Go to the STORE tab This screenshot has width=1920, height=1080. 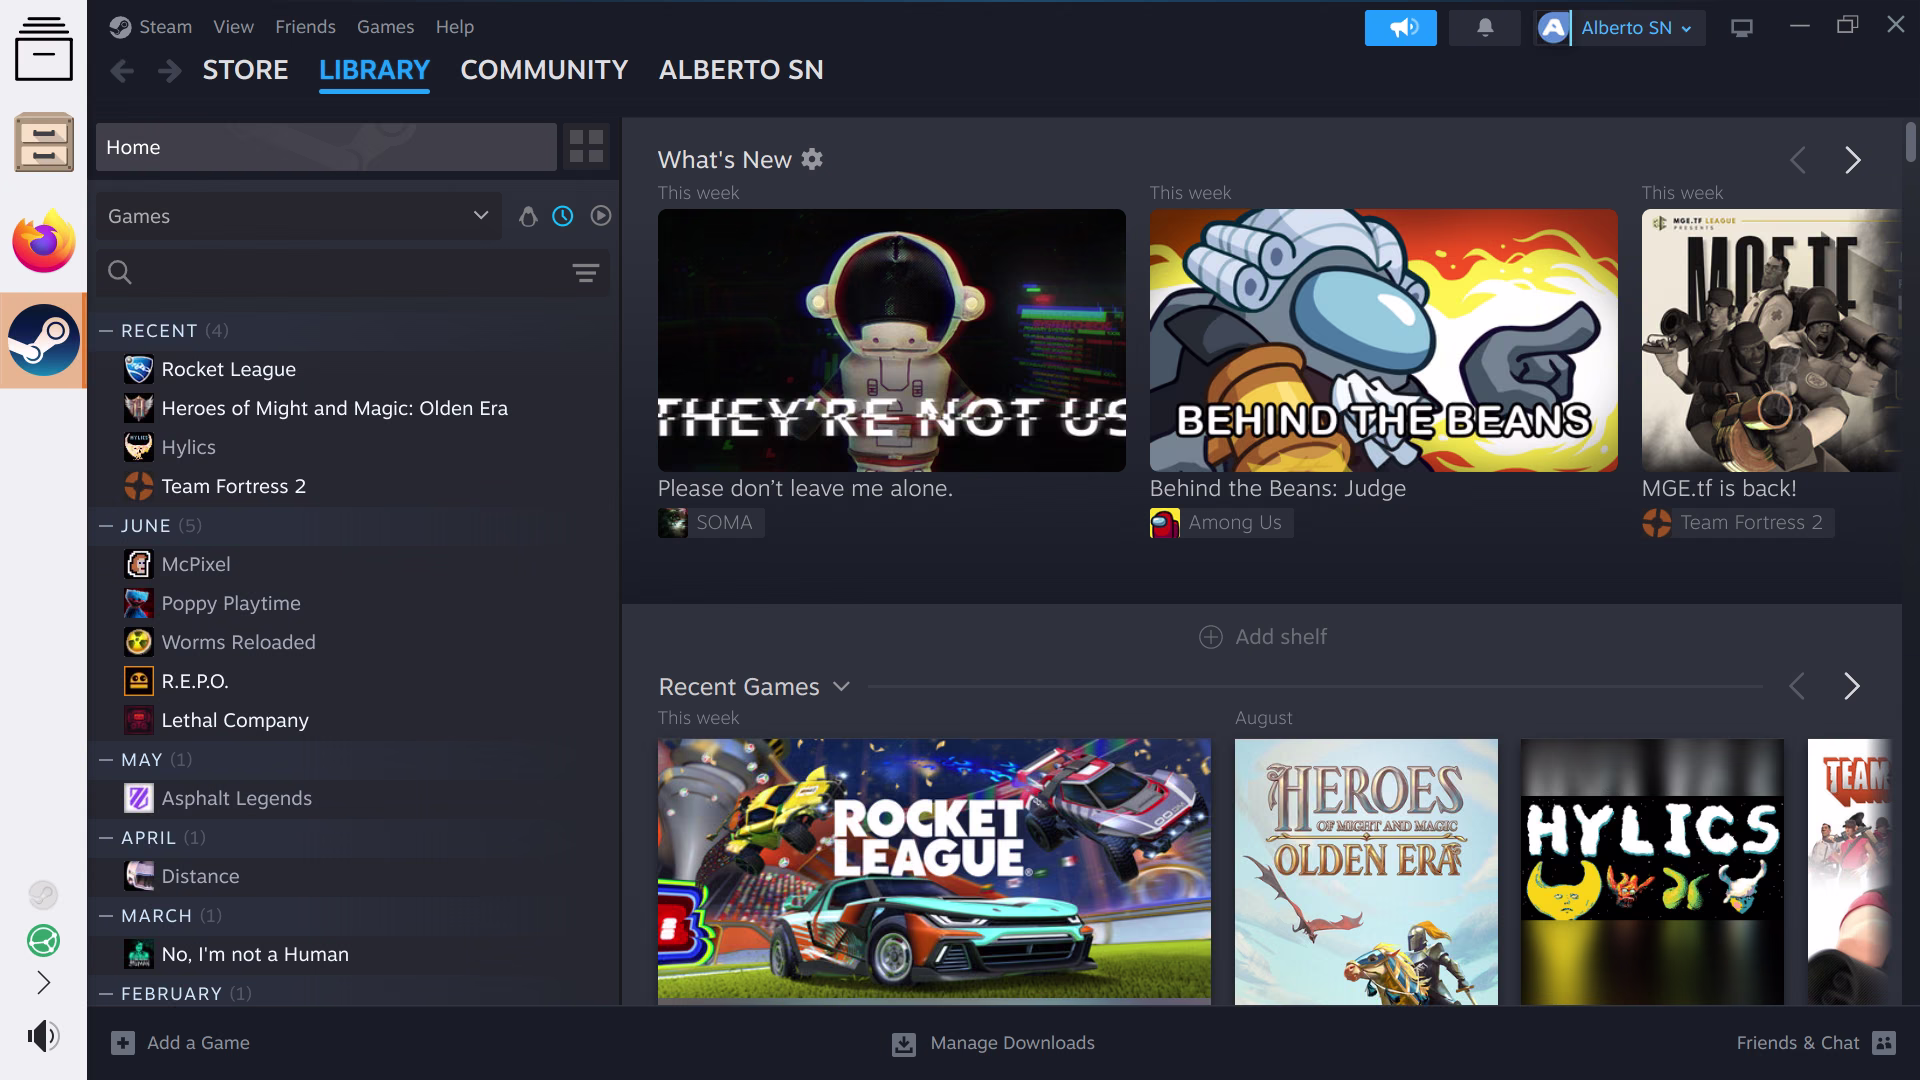pos(245,70)
